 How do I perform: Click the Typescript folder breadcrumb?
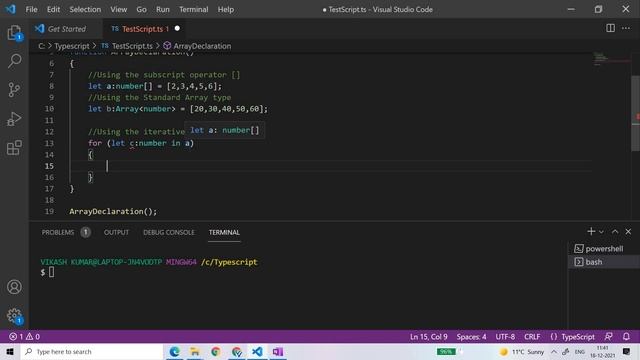72,46
